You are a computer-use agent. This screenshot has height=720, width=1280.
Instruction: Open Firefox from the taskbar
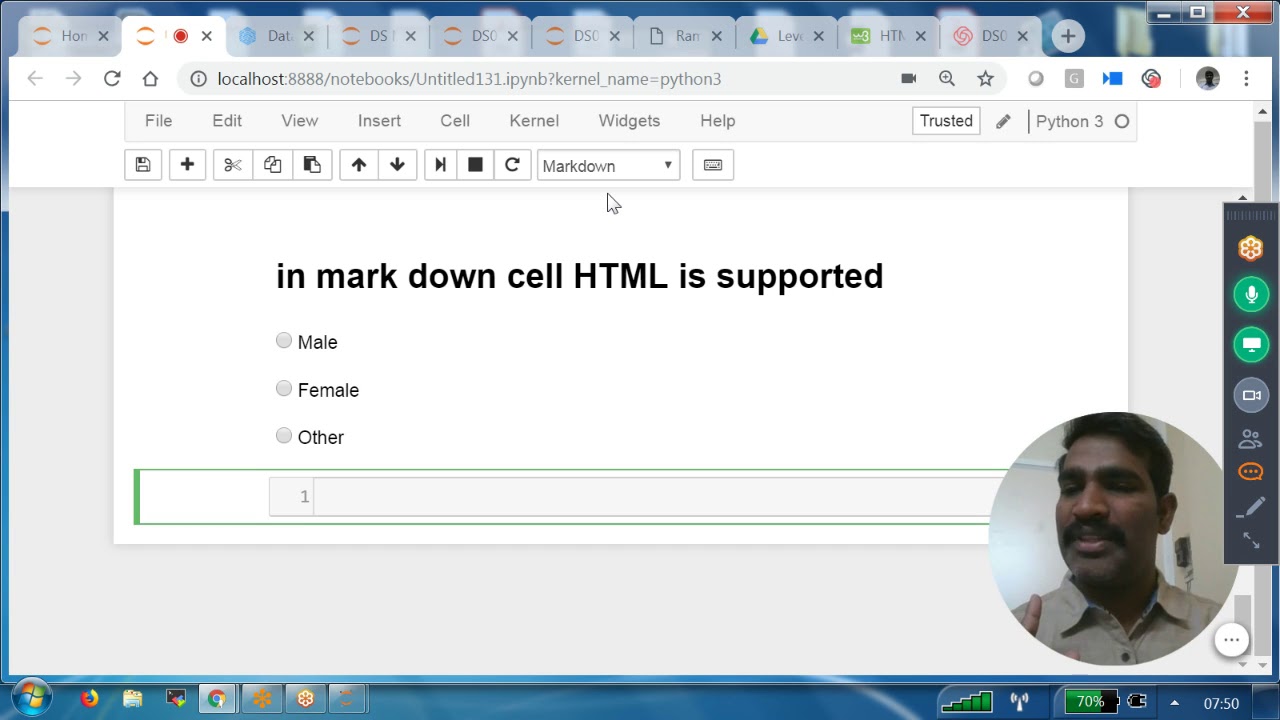tap(89, 699)
